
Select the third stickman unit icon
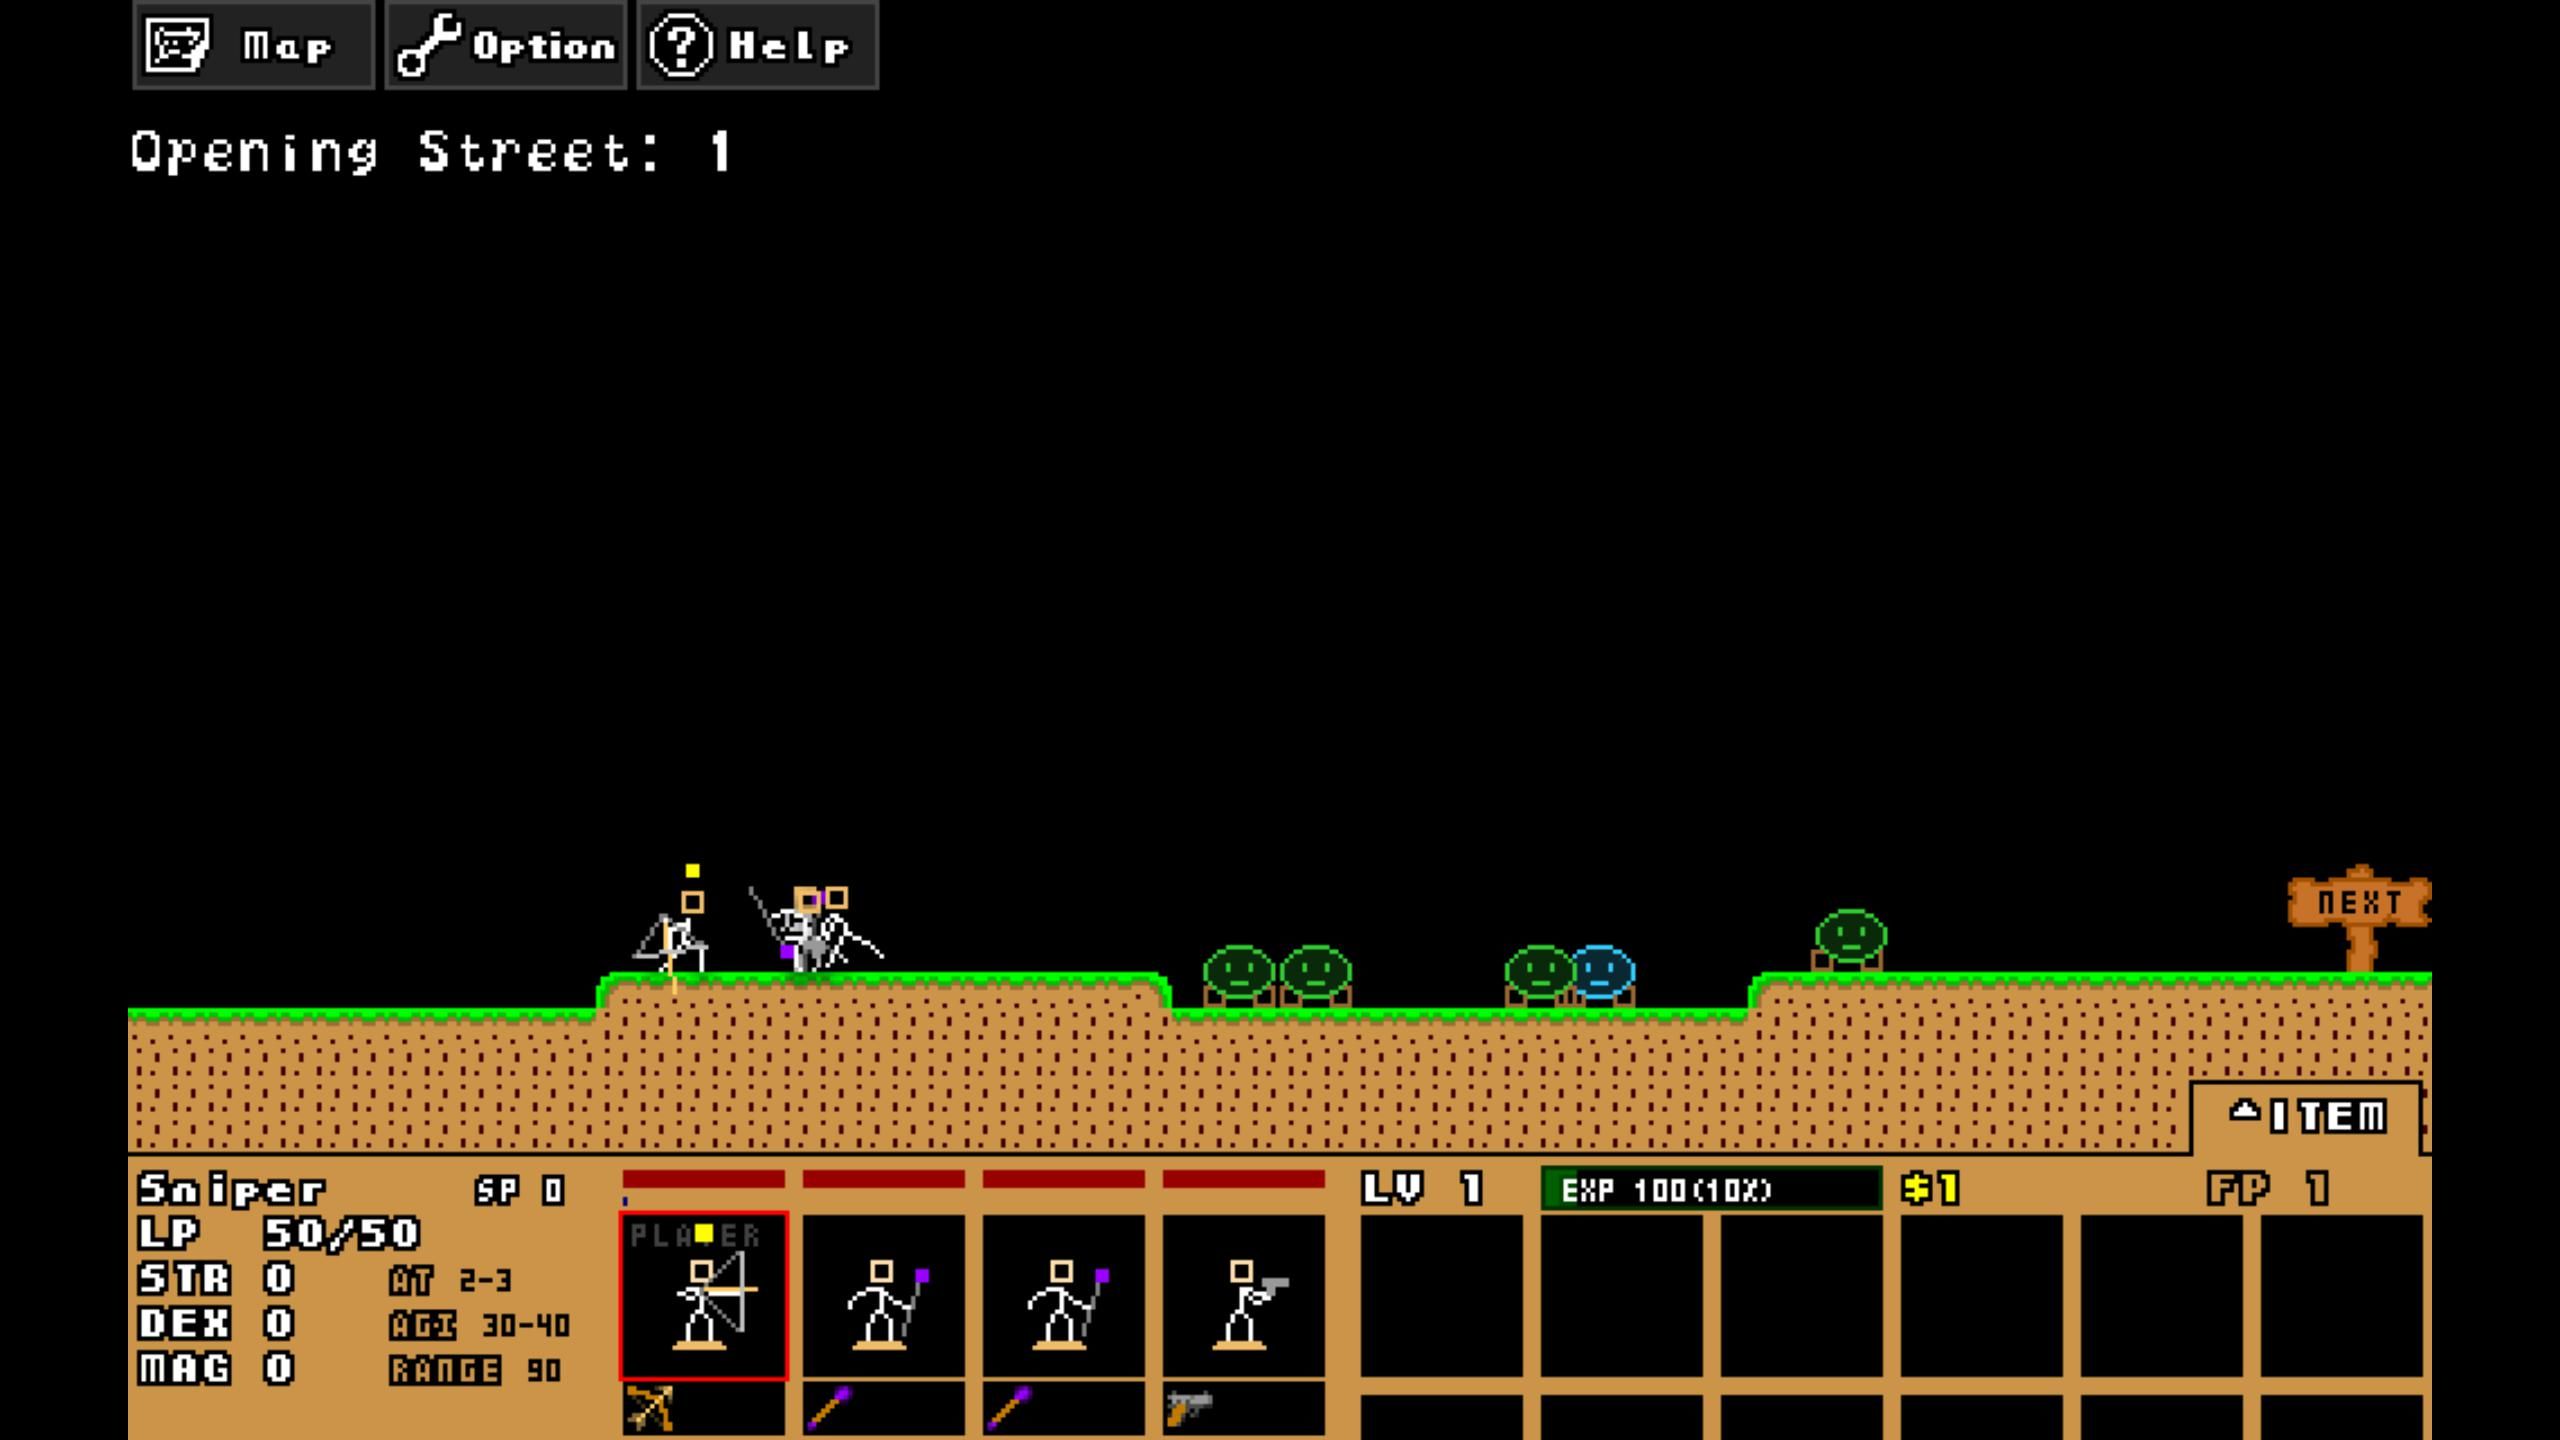click(x=1060, y=1292)
